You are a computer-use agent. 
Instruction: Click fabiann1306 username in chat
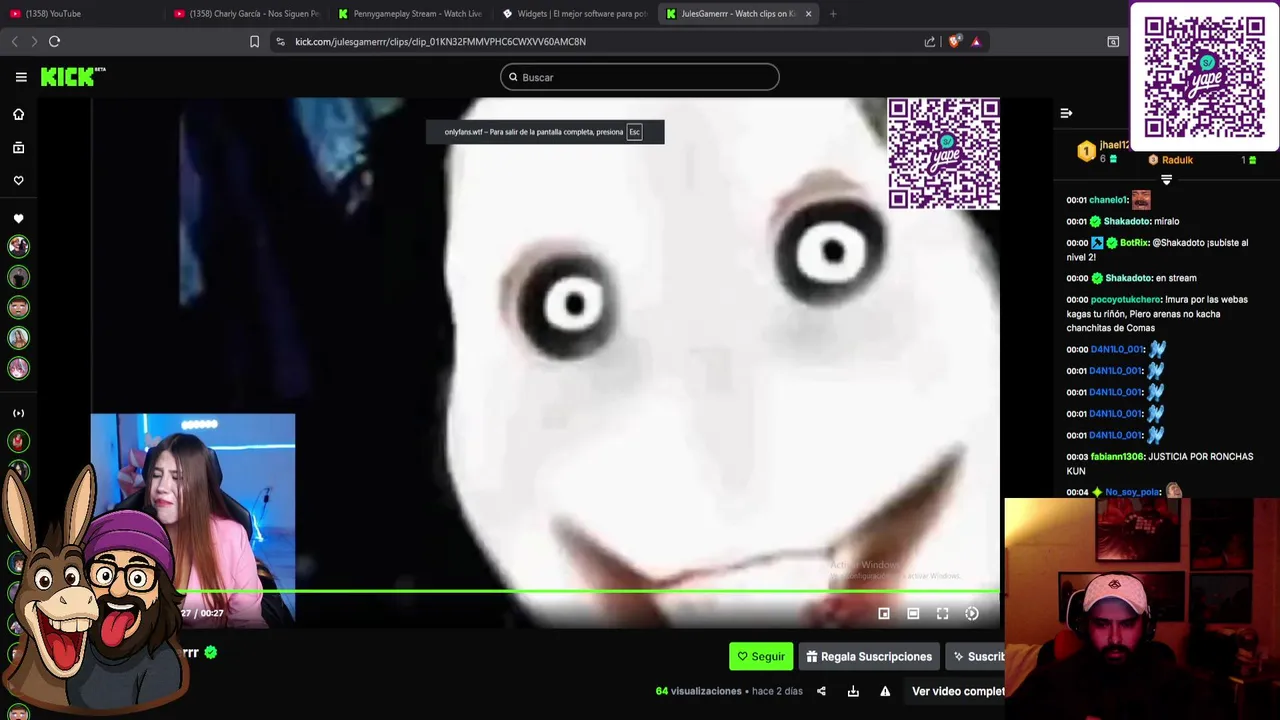click(1116, 457)
